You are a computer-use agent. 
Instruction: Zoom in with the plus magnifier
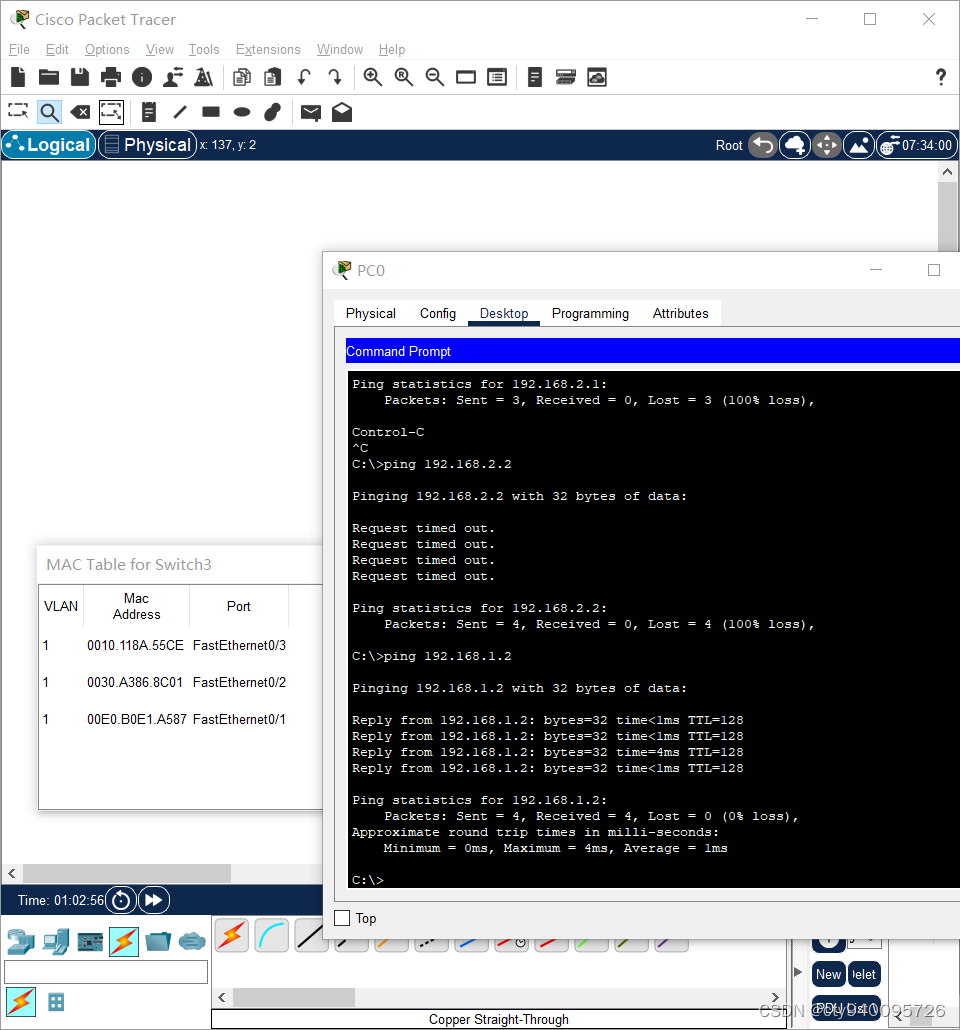pos(373,78)
